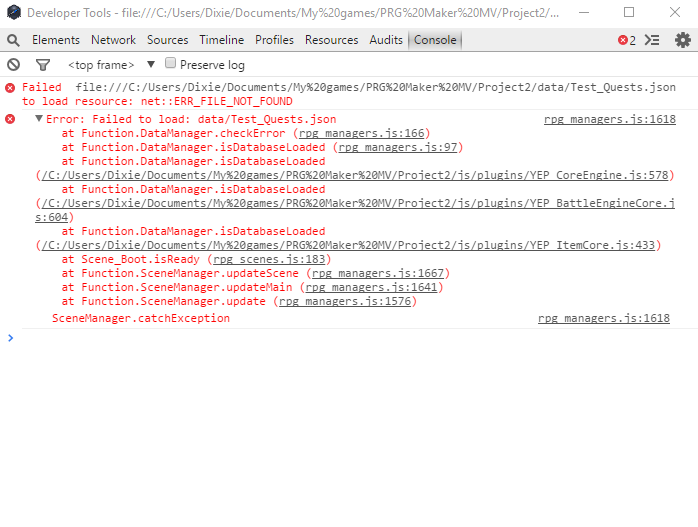This screenshot has width=698, height=527.
Task: Open the rpg_managers.js:166 source link
Action: [361, 133]
